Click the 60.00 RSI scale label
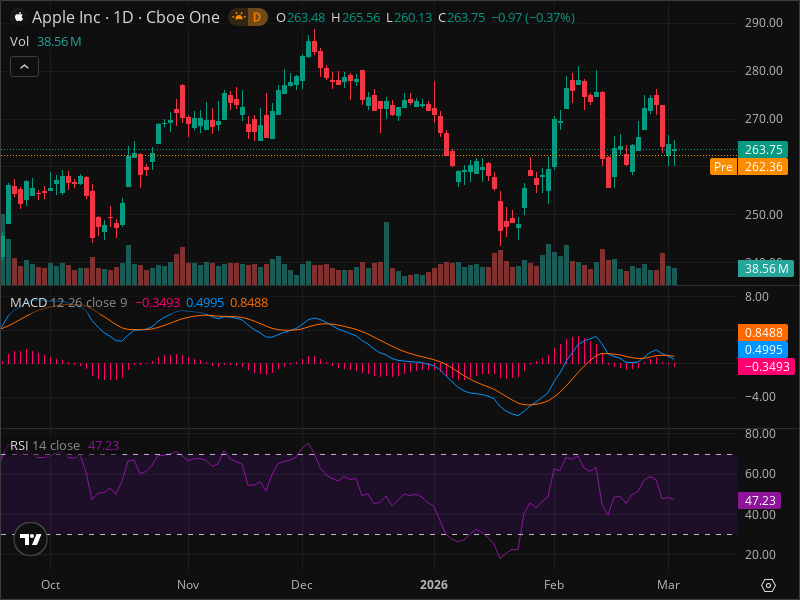 [x=760, y=474]
